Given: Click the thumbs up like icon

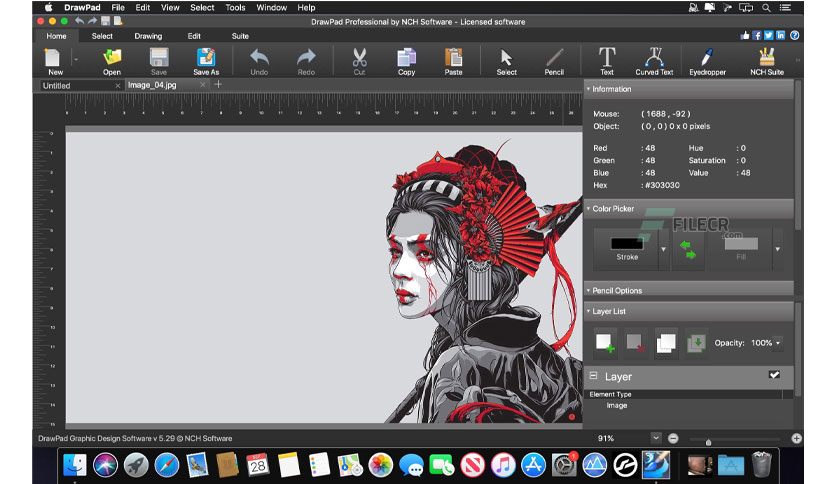Looking at the screenshot, I should click(745, 35).
